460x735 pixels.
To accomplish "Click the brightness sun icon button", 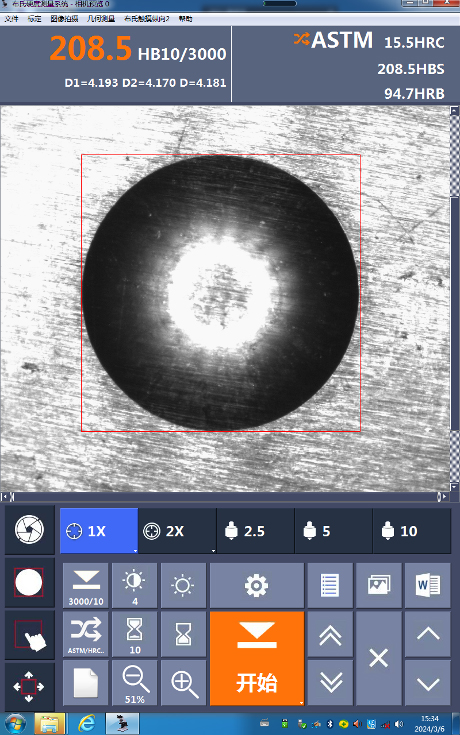I will [x=183, y=585].
